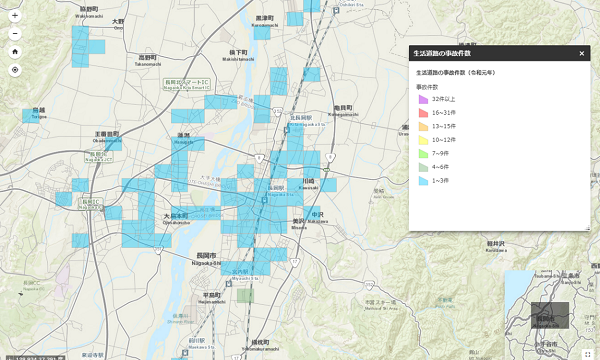Screen dimensions: 600x360
Task: Click the dark extent box in overview map
Action: coord(550,315)
